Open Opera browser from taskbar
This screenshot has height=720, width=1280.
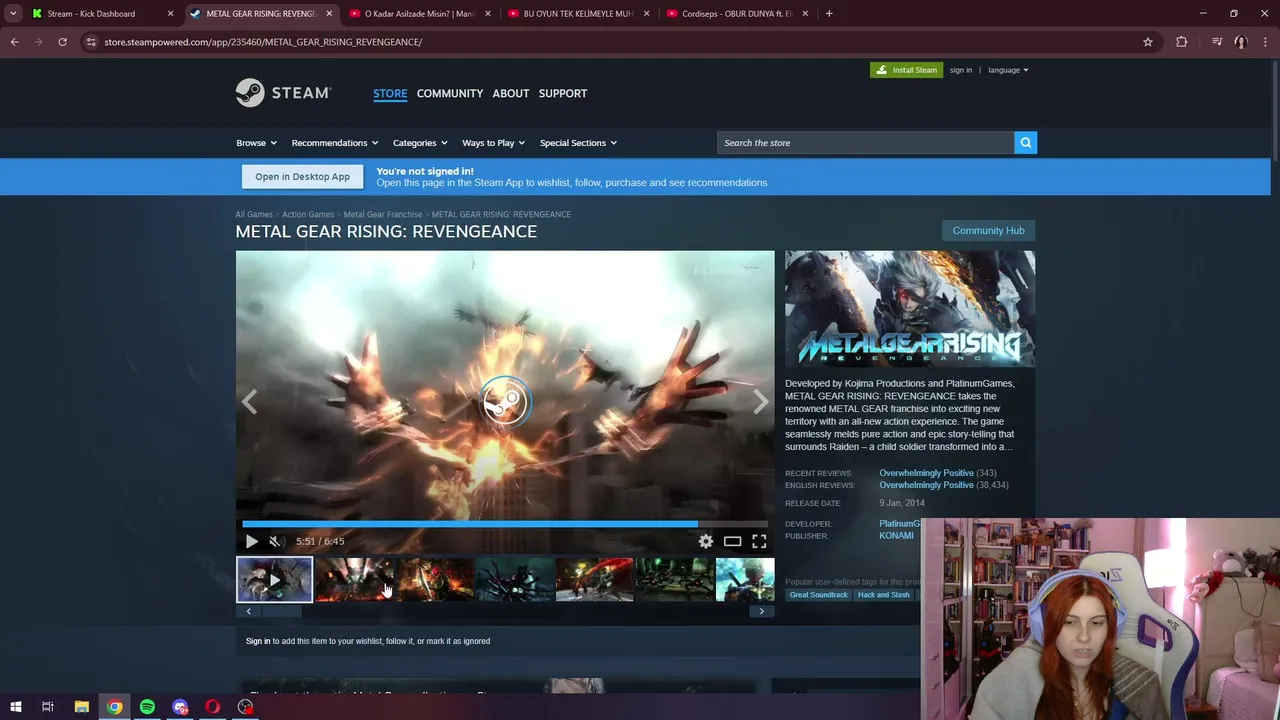[212, 707]
